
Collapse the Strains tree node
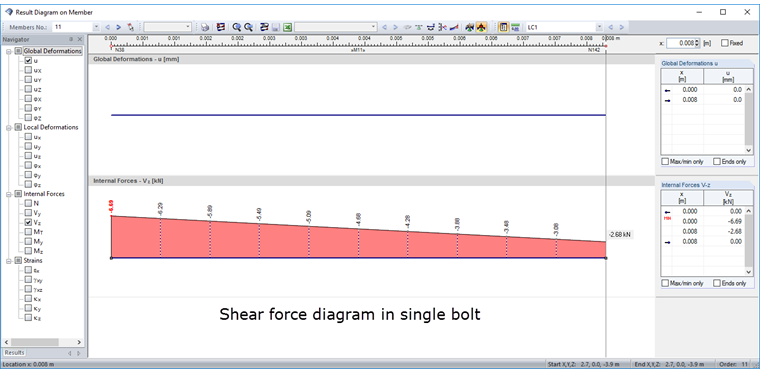point(9,261)
